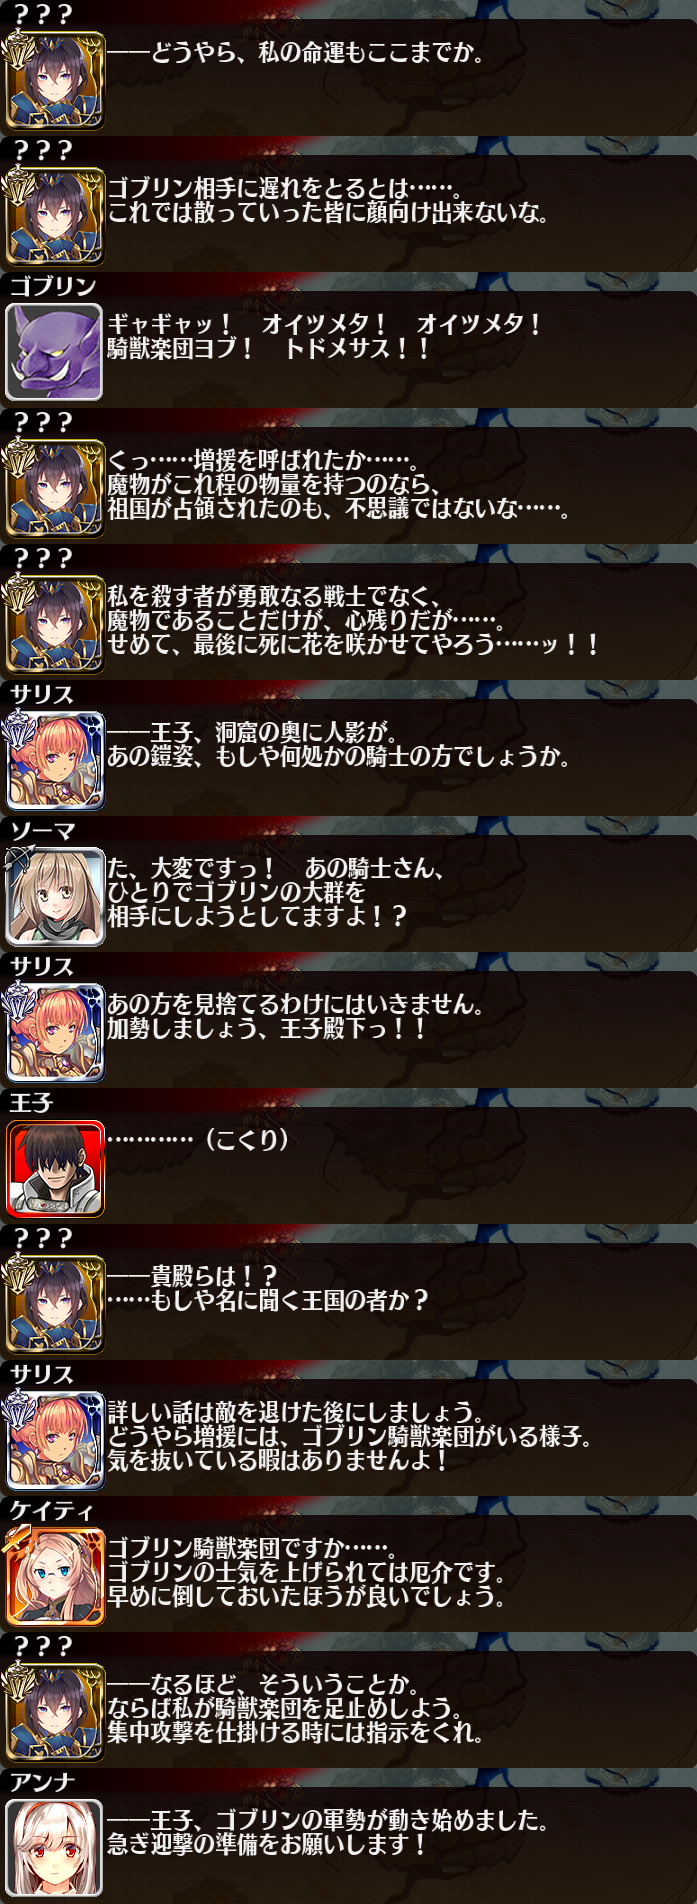Click the 王子 speaker name label

pyautogui.click(x=31, y=1102)
